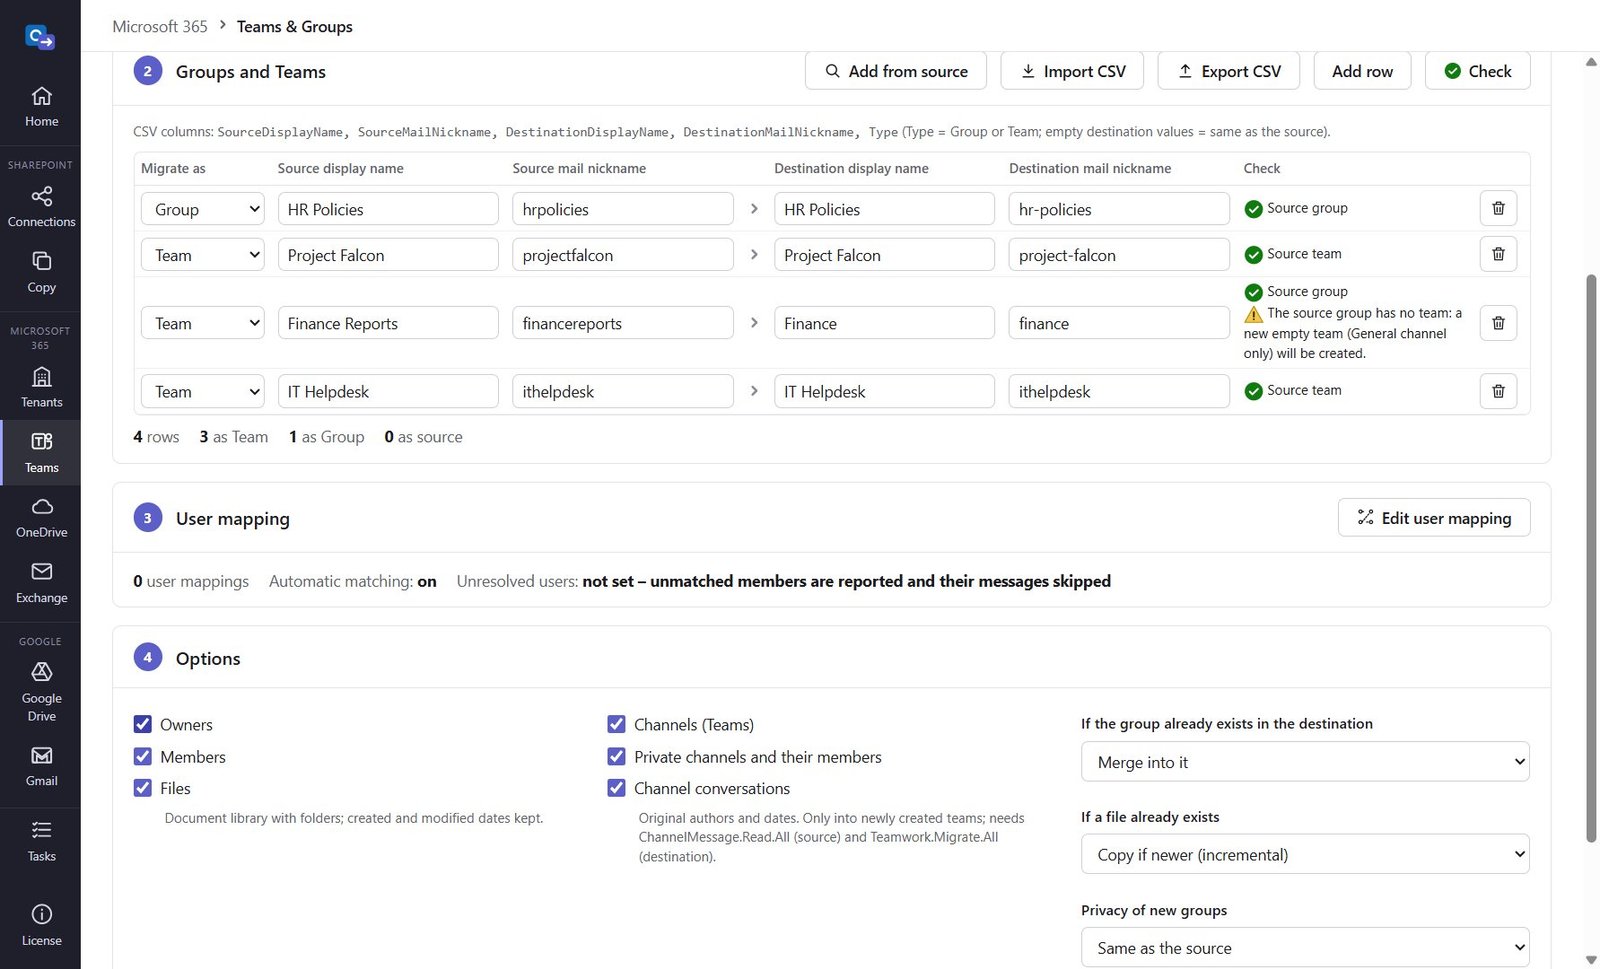Click the Check button
The height and width of the screenshot is (969, 1600).
point(1478,71)
